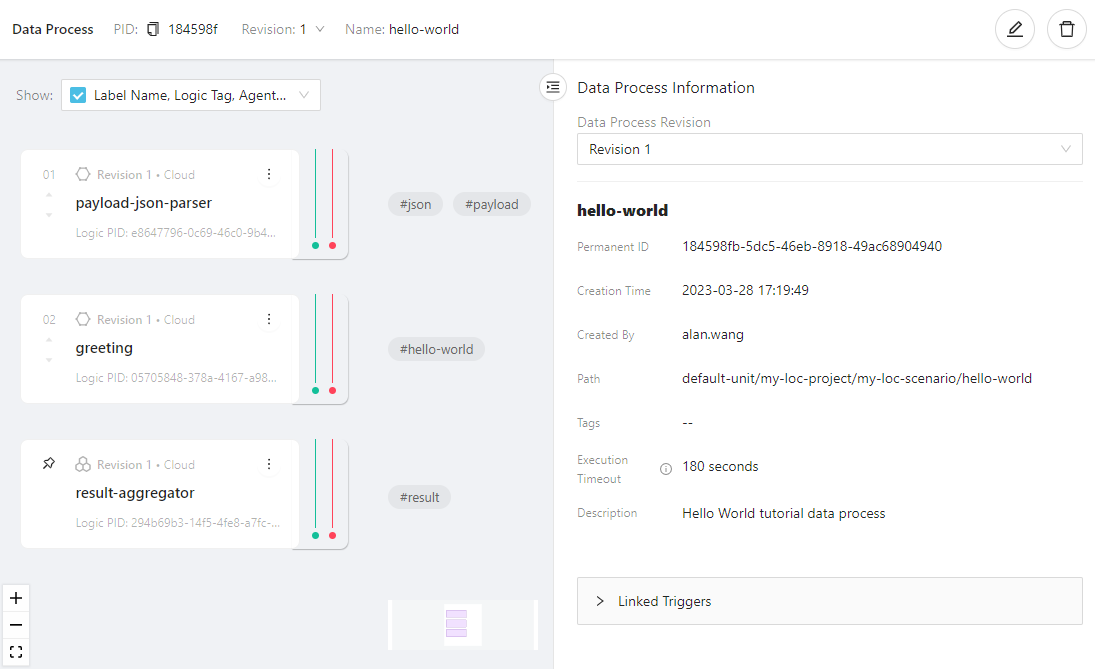Click the Execution Timeout info icon
Screen dimensions: 1098x669
coord(666,468)
